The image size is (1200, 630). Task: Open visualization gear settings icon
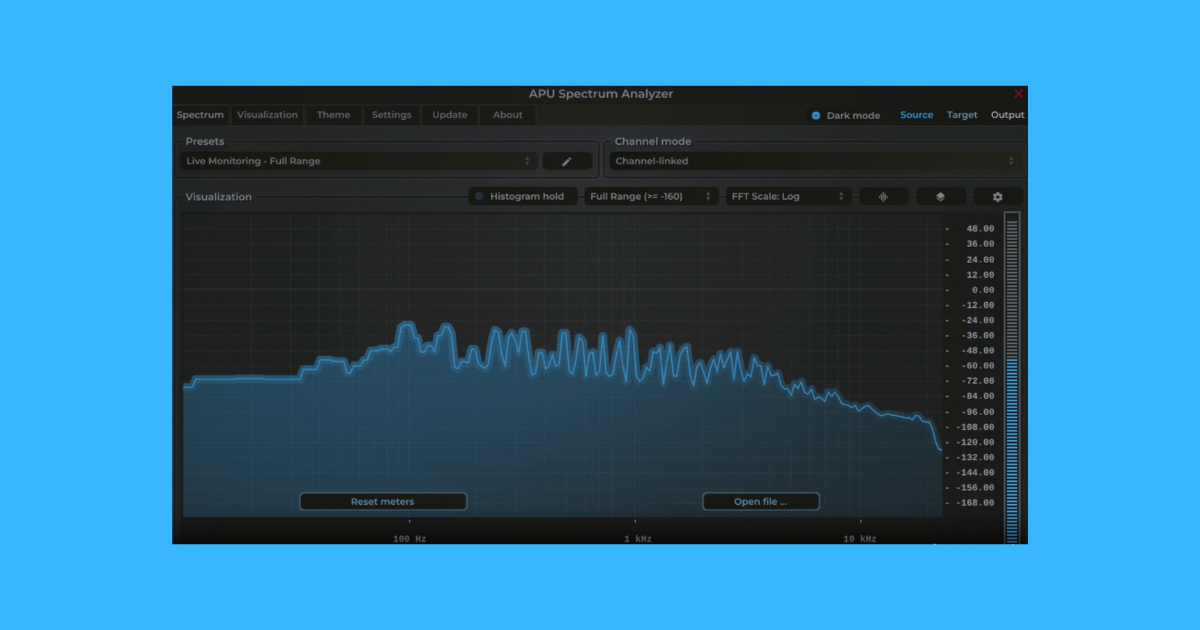998,197
